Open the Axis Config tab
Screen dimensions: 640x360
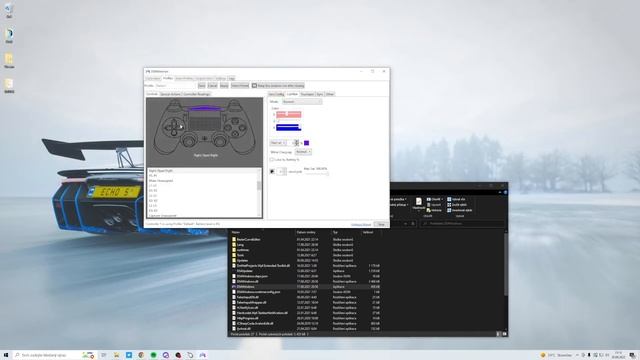point(276,94)
